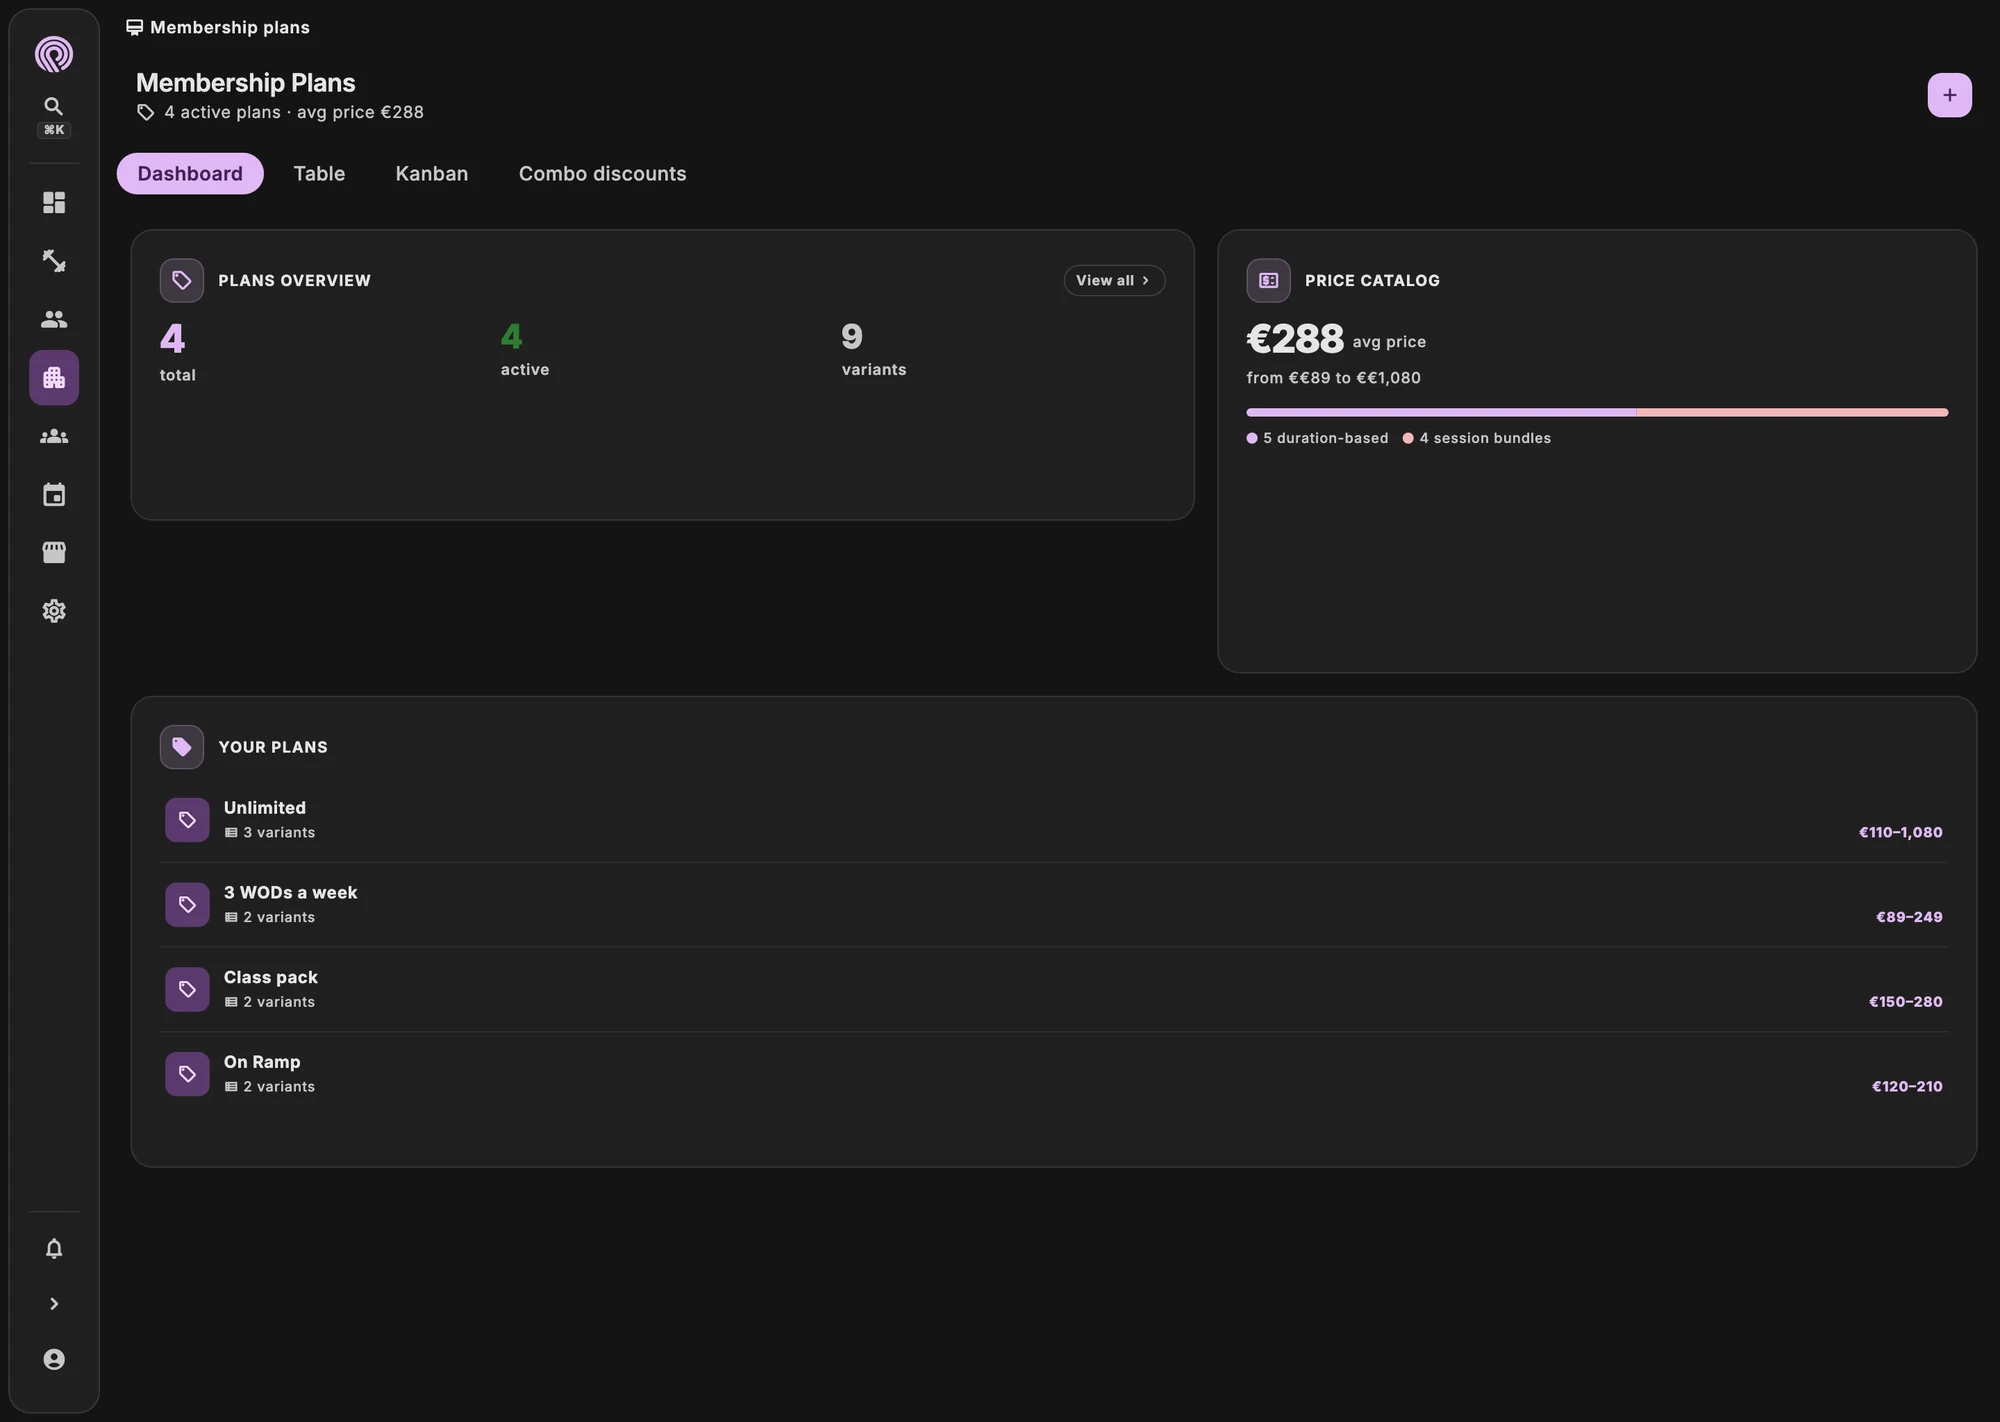Click View all in Plans Overview
The image size is (2000, 1422).
[x=1114, y=281]
